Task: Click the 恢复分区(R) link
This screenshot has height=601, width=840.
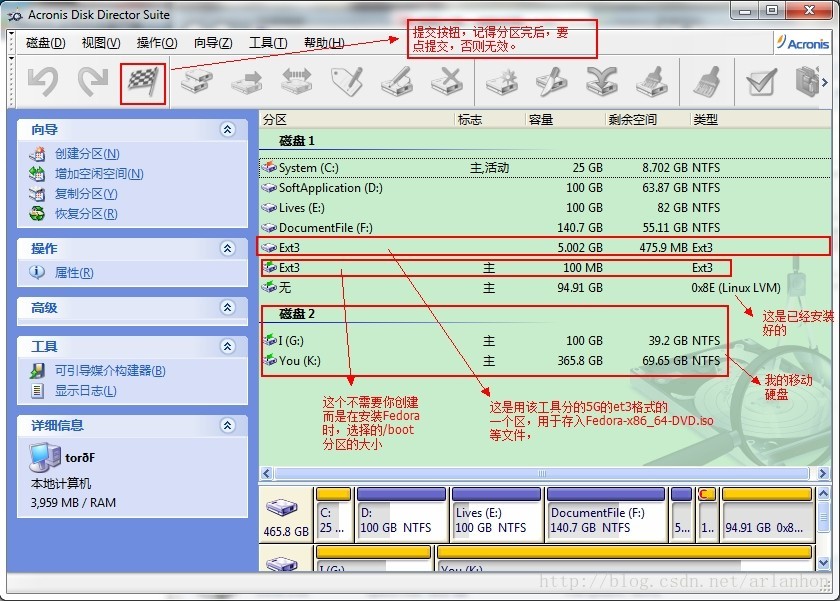Action: [86, 214]
